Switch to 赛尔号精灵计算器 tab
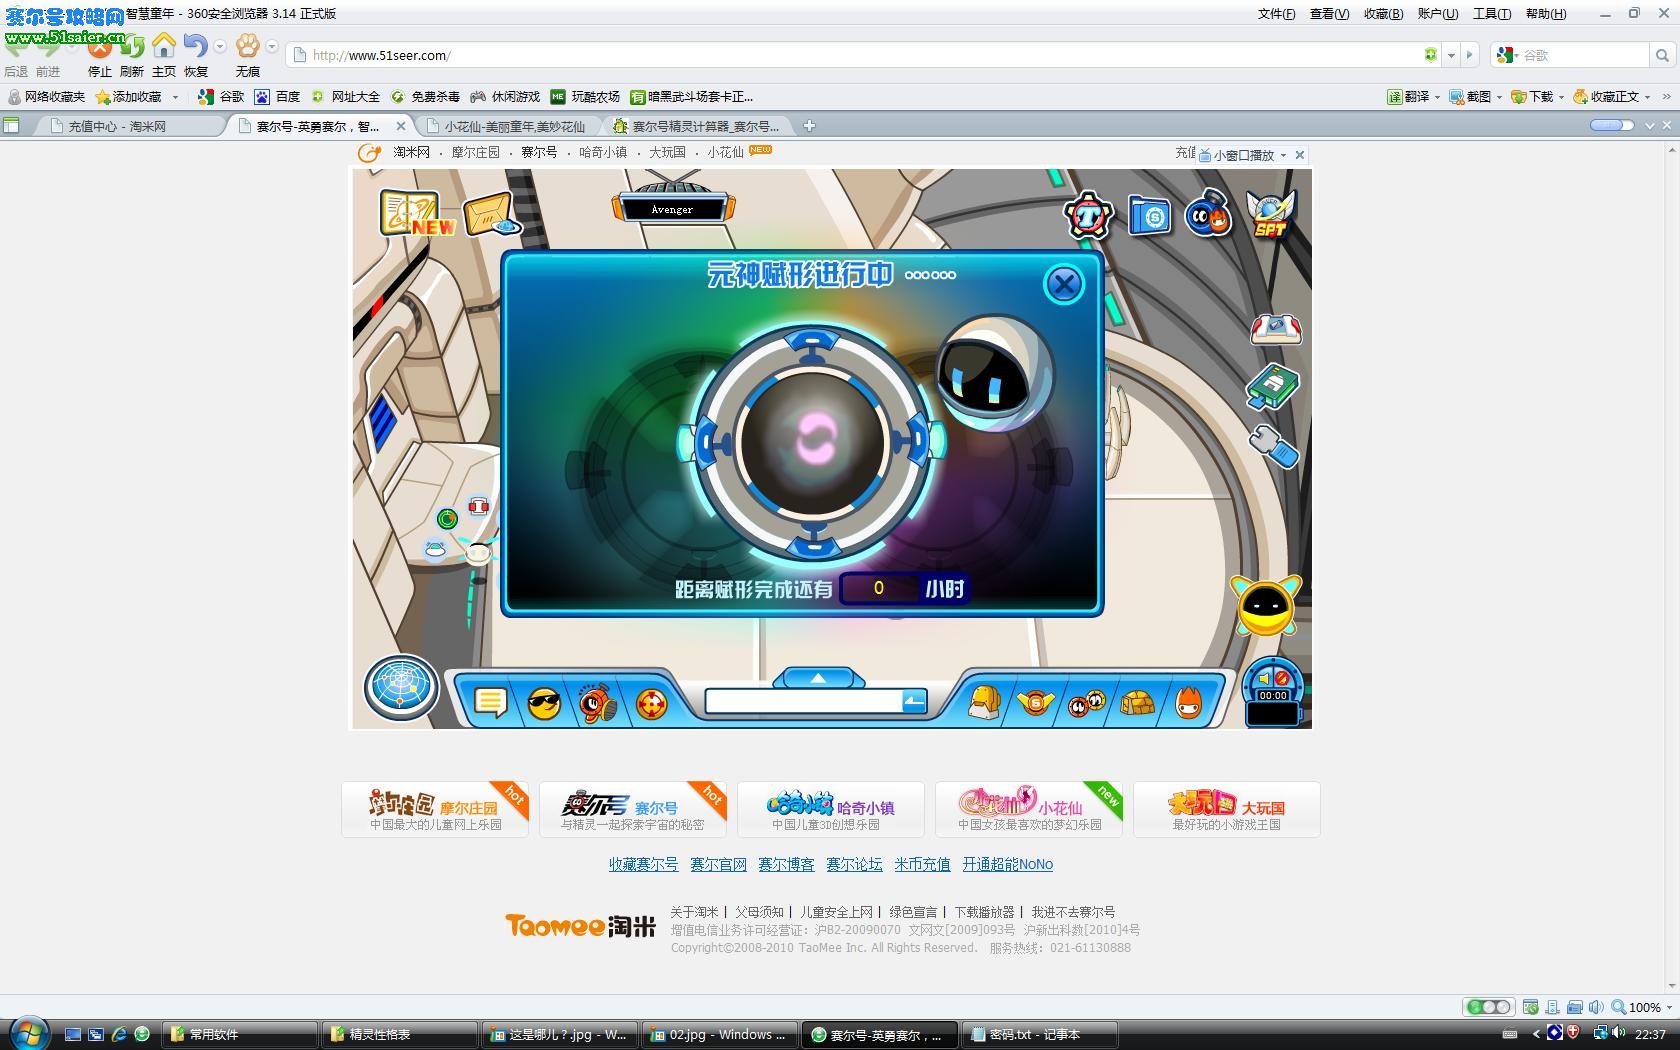The width and height of the screenshot is (1680, 1050). tap(697, 126)
